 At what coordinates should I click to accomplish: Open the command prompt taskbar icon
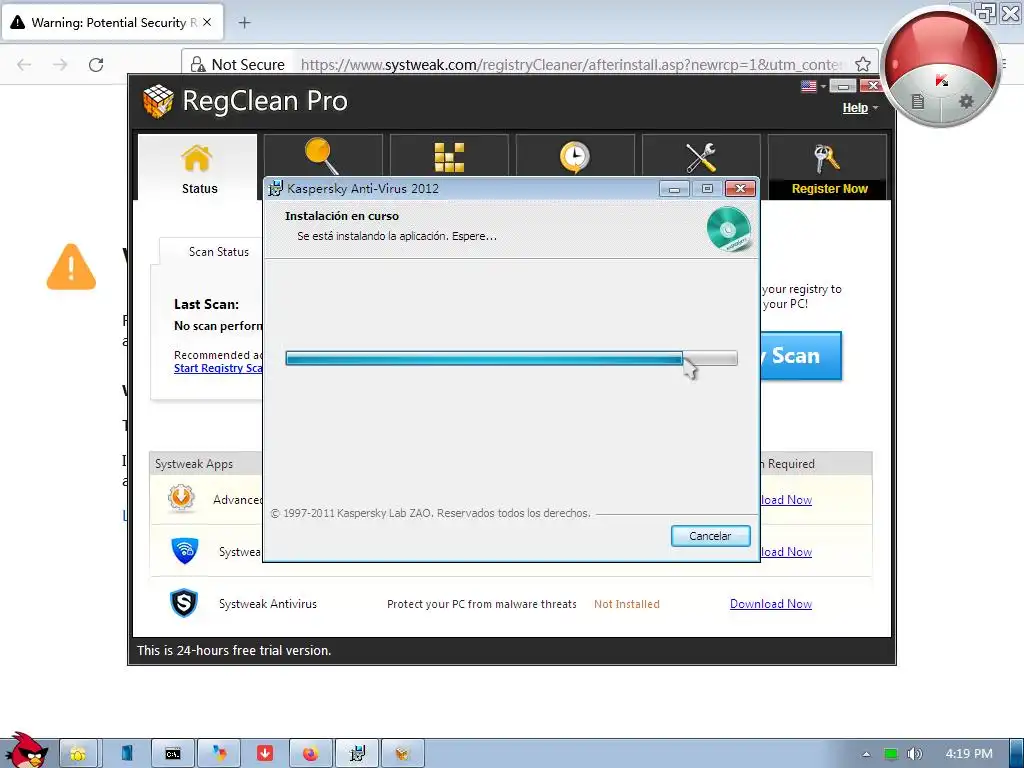[x=172, y=754]
